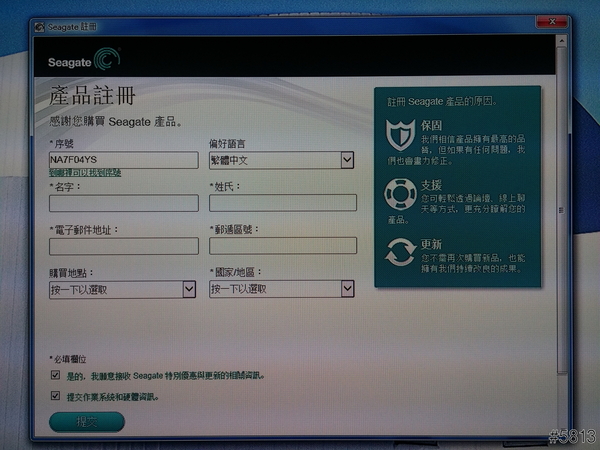Click the 更新 heading in the side panel
The width and height of the screenshot is (600, 450).
pos(431,244)
